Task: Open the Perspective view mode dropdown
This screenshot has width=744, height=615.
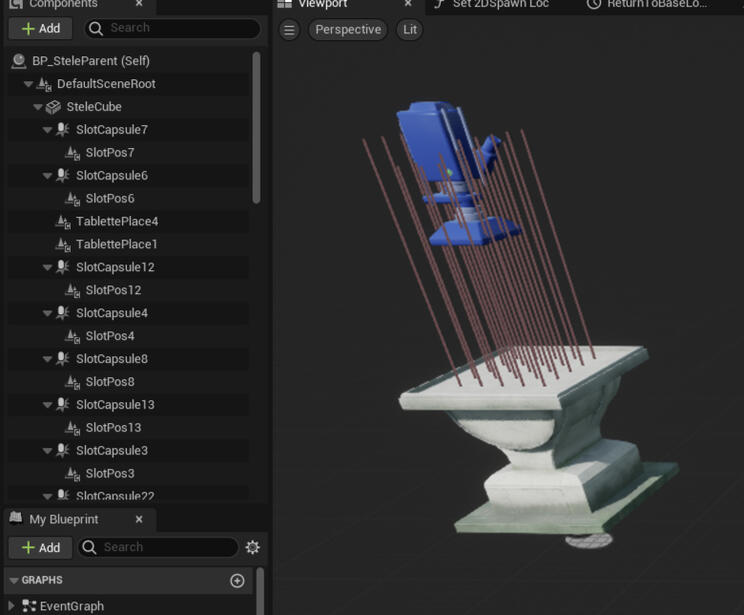Action: point(348,30)
